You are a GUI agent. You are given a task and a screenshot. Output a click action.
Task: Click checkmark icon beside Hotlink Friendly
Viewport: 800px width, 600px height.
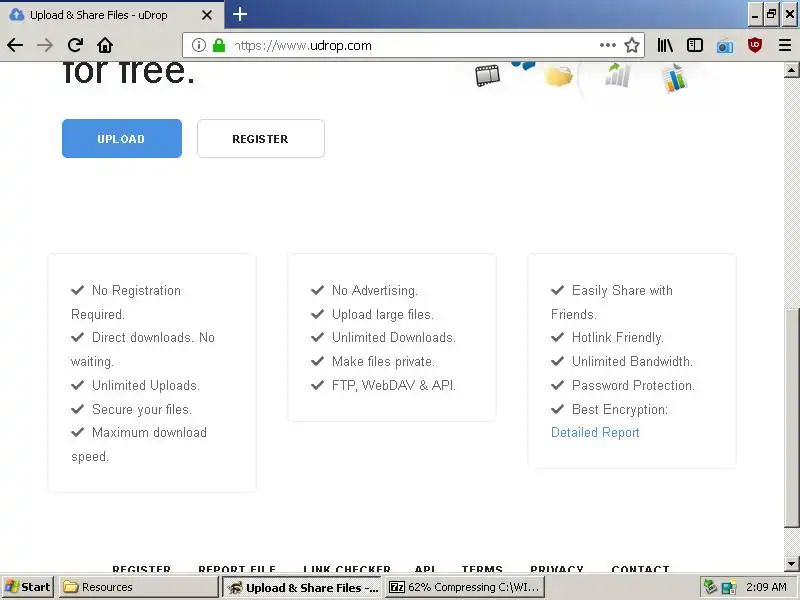coord(558,337)
